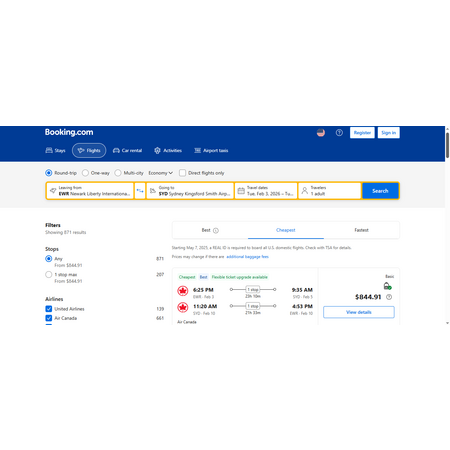The height and width of the screenshot is (450, 450).
Task: Click the Air Canada logo on 11:20 AM flight
Action: coord(183,307)
